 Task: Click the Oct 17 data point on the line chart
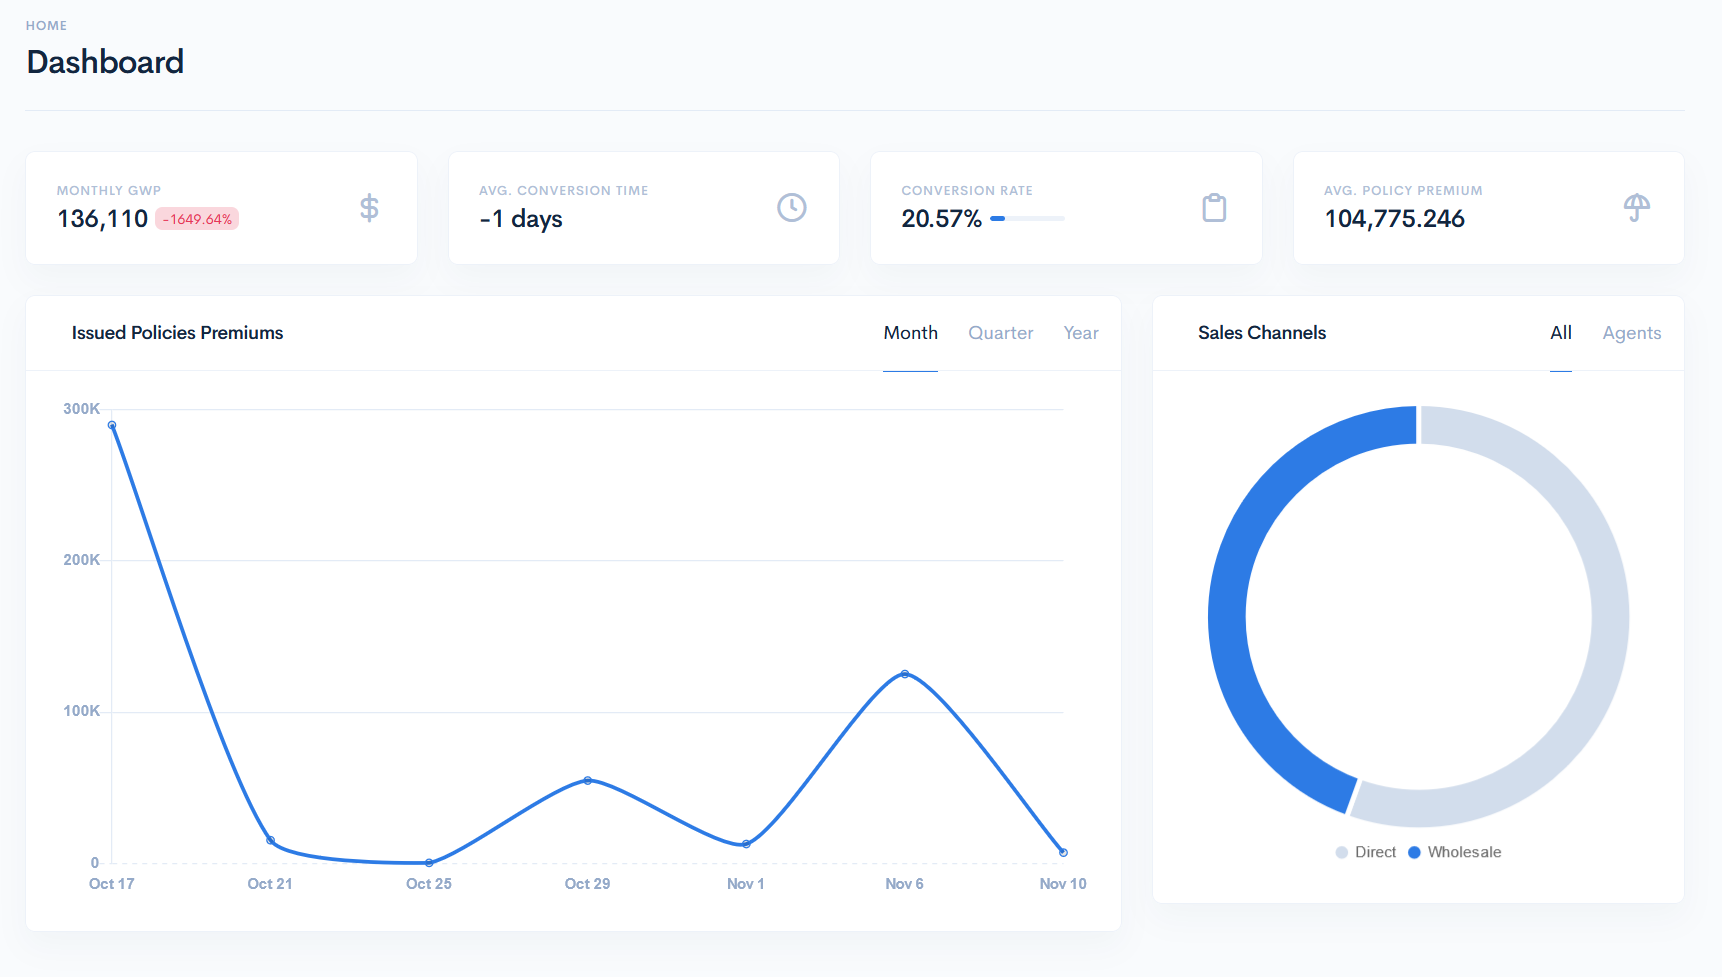(x=111, y=424)
